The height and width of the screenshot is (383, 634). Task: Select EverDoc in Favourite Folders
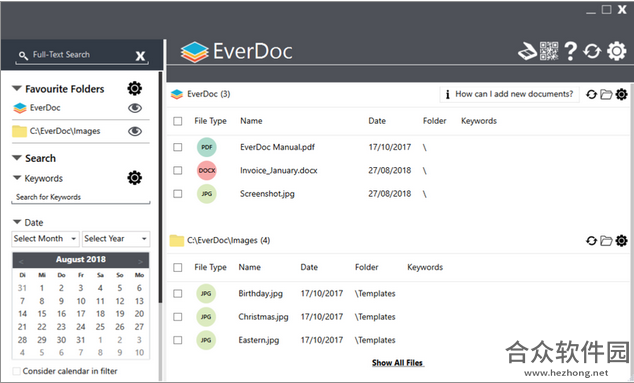(x=45, y=108)
